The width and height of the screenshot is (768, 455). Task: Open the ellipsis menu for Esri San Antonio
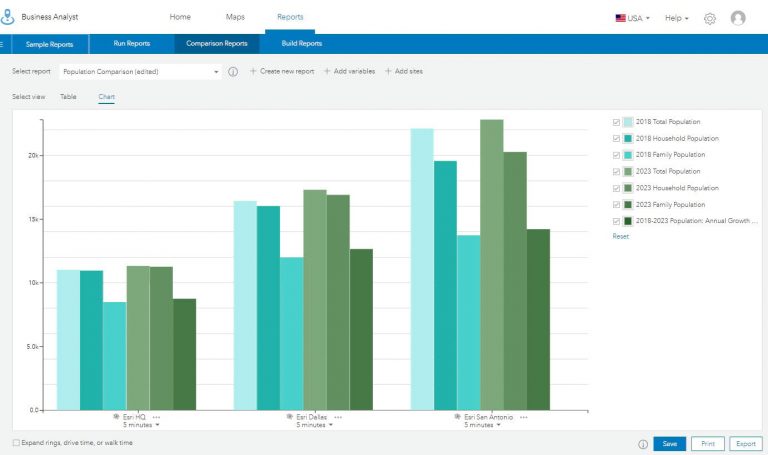524,417
